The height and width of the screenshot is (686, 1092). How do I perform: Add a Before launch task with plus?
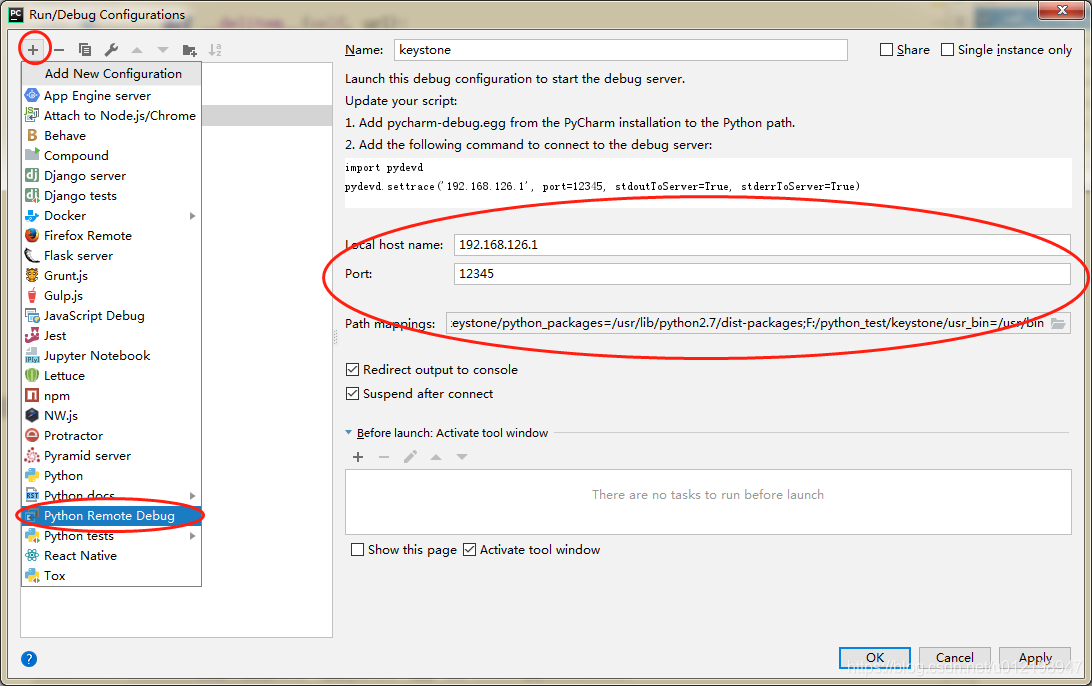tap(358, 457)
